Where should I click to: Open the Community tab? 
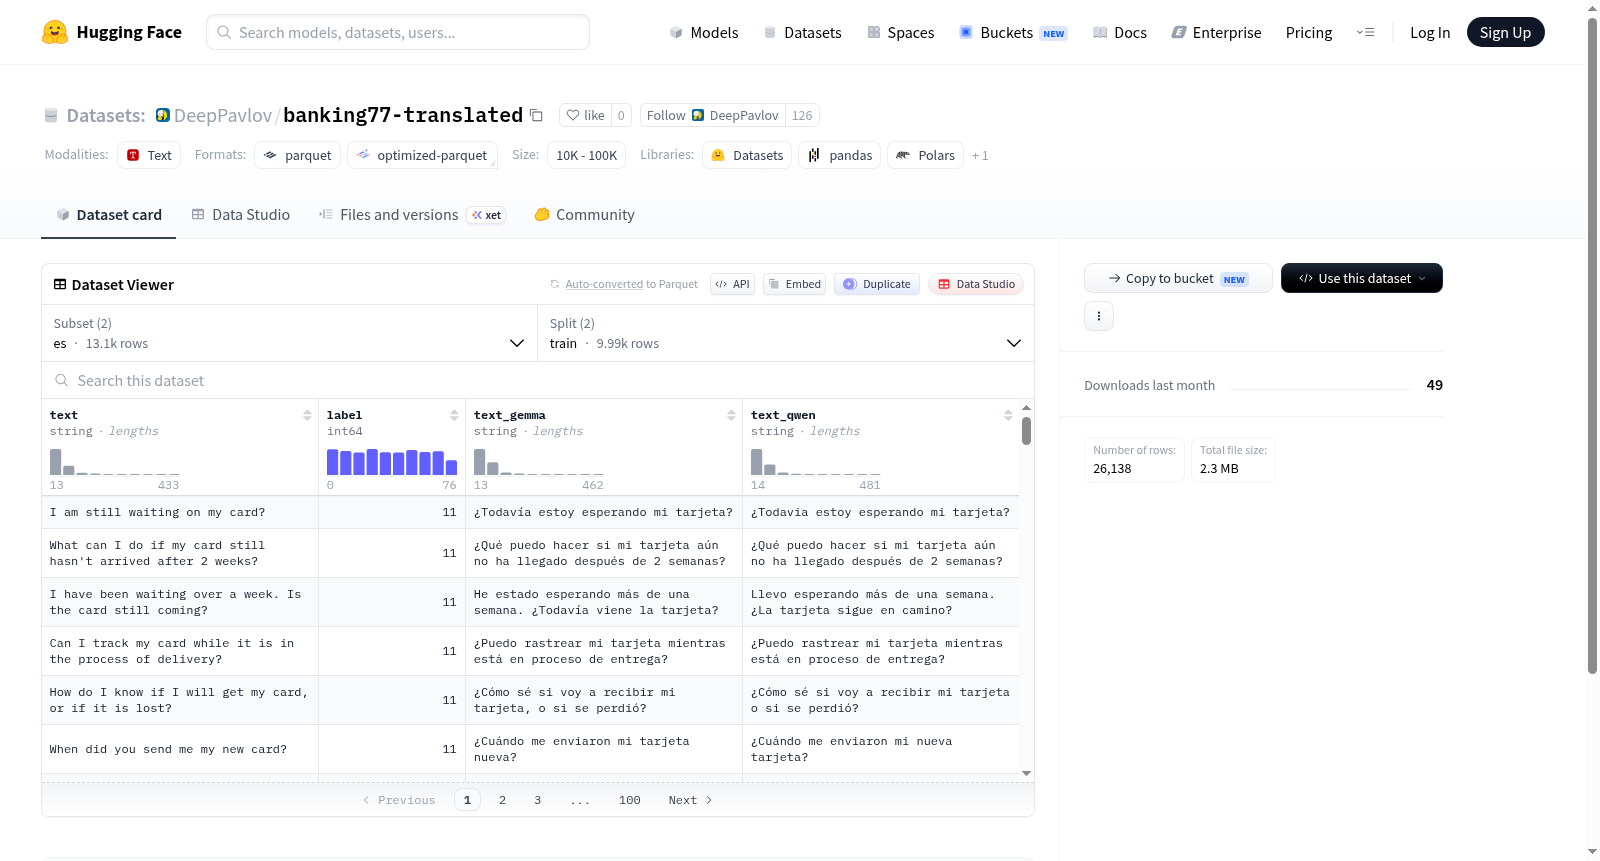point(584,215)
